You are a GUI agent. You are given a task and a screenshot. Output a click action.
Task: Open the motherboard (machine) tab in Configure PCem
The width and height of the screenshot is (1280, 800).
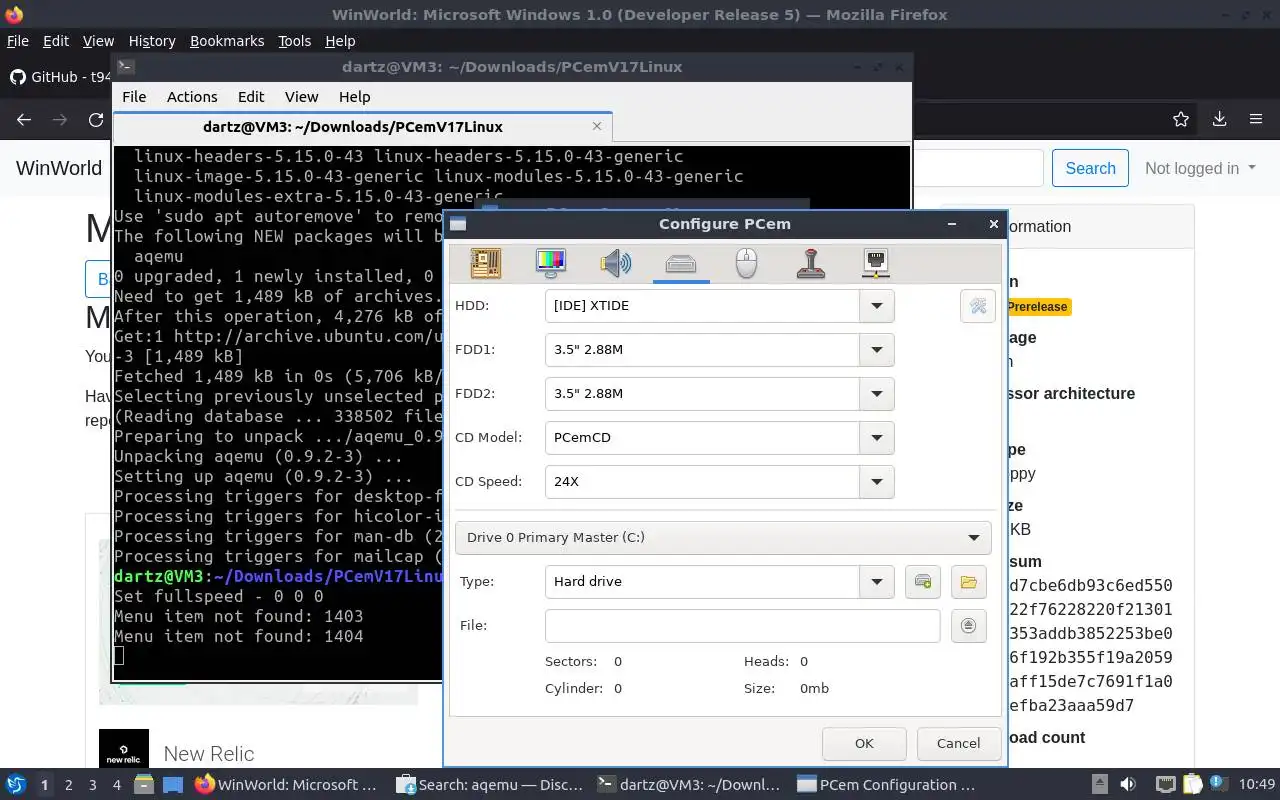[x=486, y=263]
